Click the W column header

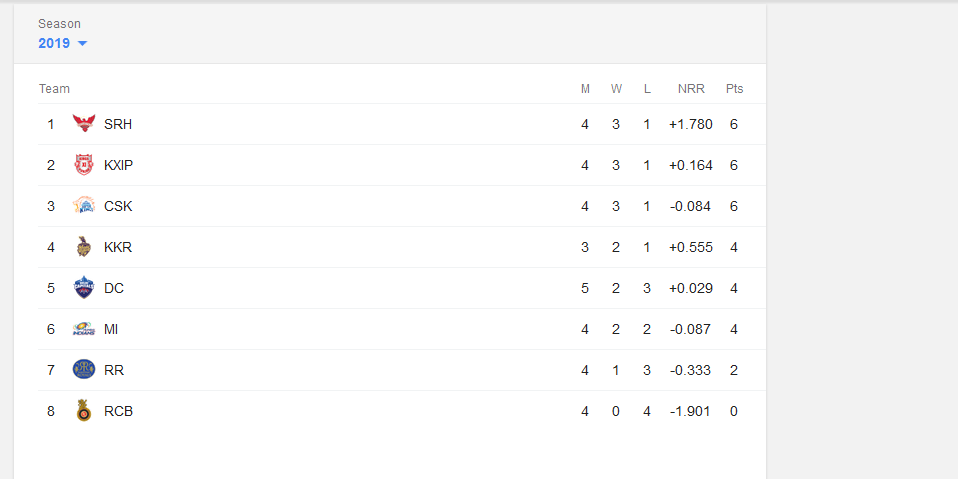(616, 89)
